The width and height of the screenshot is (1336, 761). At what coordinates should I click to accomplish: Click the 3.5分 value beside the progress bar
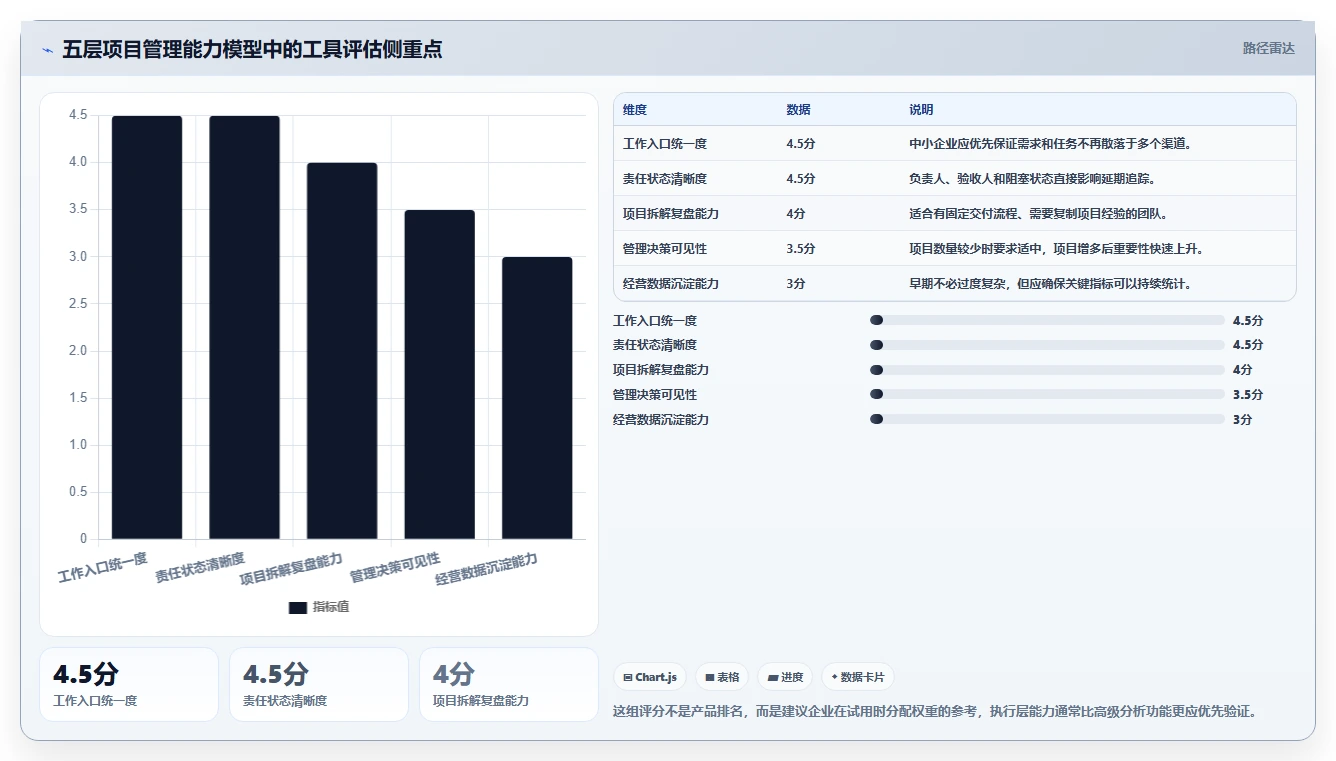tap(1248, 395)
